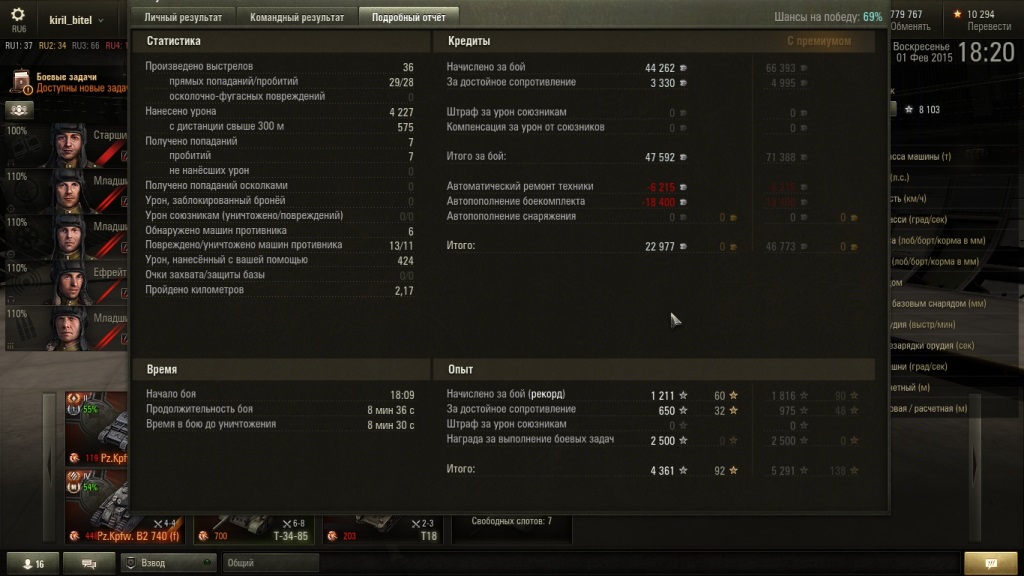Screen dimensions: 1024x576
Task: Click the gold star beside 60 free experience
Action: (x=733, y=395)
